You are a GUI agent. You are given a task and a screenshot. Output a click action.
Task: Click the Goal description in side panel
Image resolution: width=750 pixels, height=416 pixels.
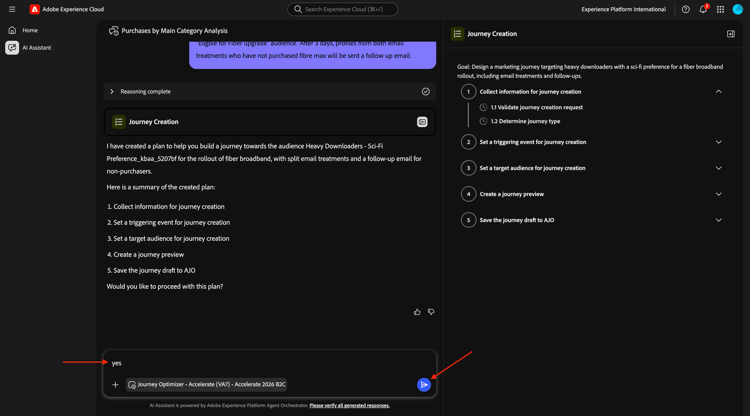click(590, 71)
